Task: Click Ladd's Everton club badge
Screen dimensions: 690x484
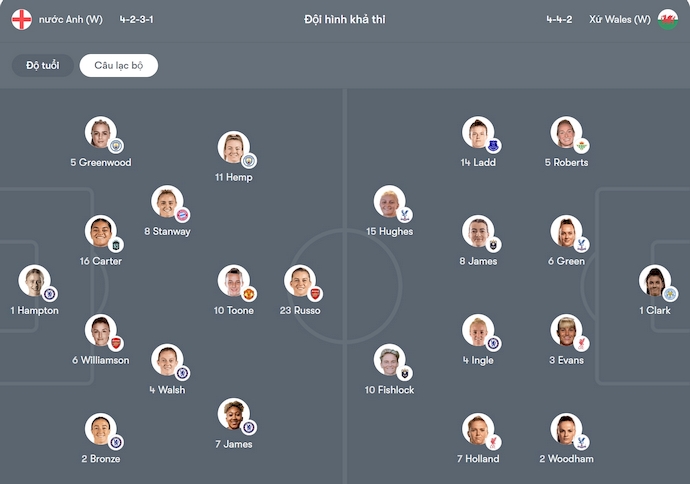Action: (493, 146)
